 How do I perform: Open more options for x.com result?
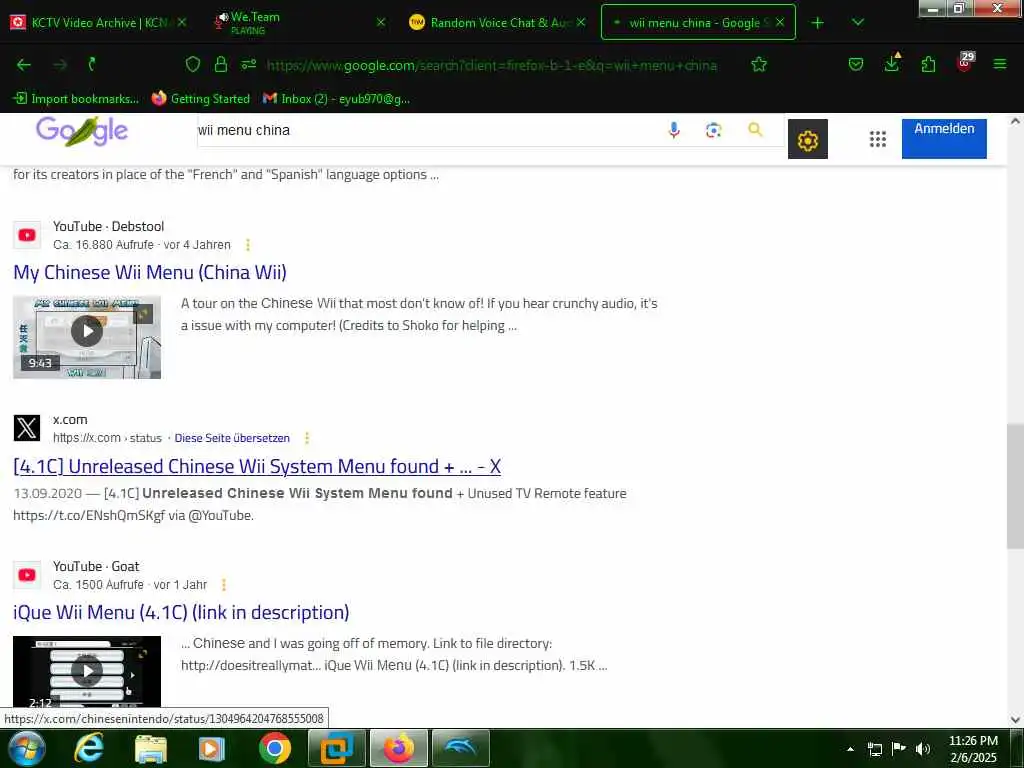tap(307, 438)
